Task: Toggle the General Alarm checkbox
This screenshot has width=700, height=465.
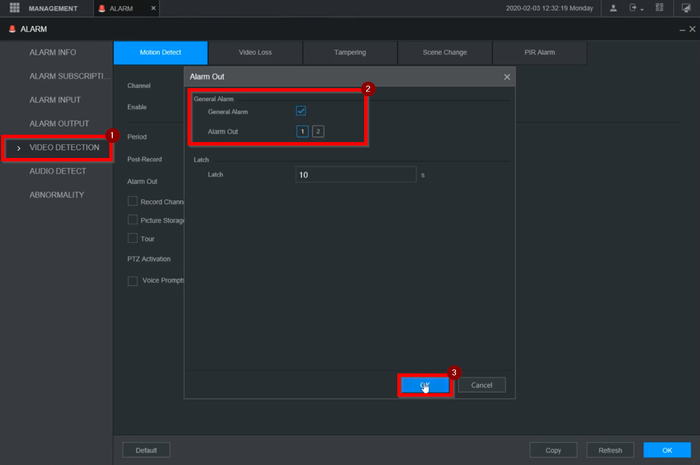Action: coord(301,111)
